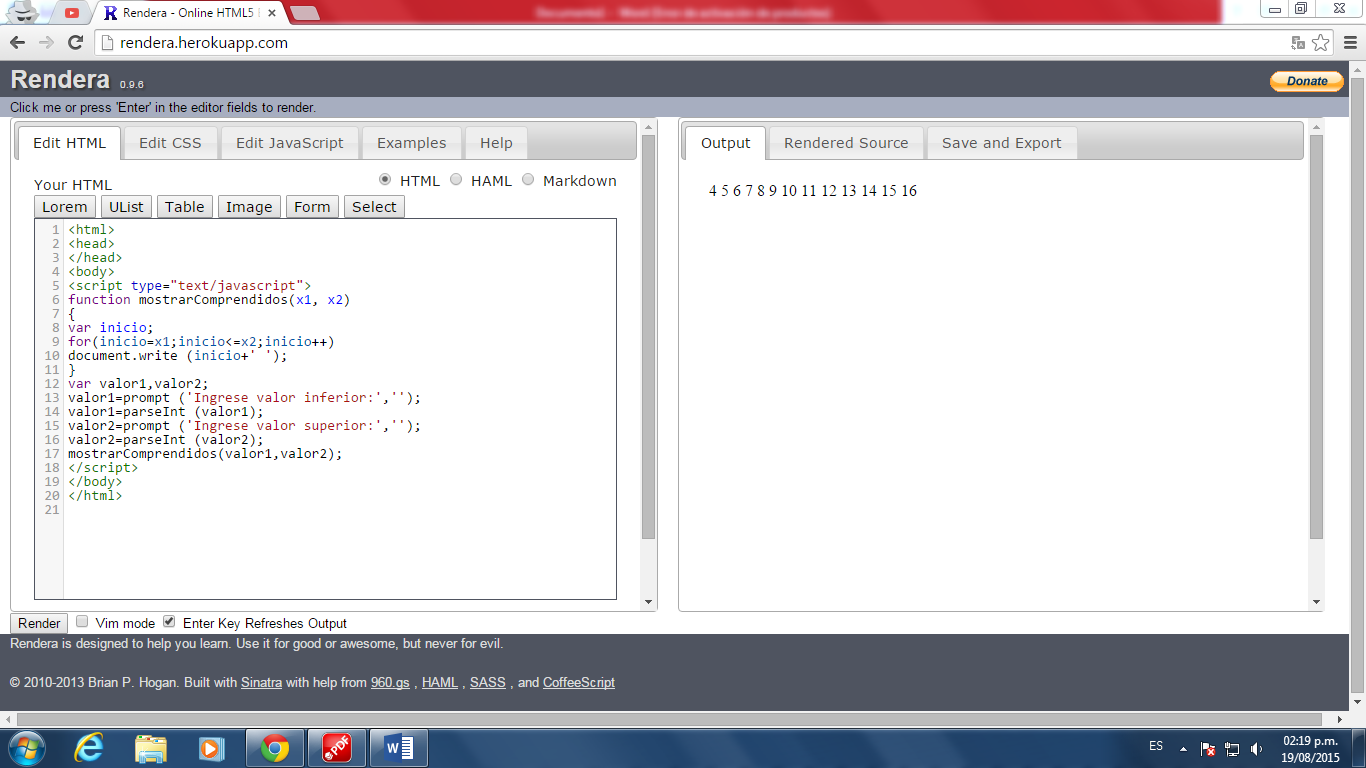Switch to Microsoft Word from taskbar
This screenshot has height=768, width=1366.
[399, 748]
